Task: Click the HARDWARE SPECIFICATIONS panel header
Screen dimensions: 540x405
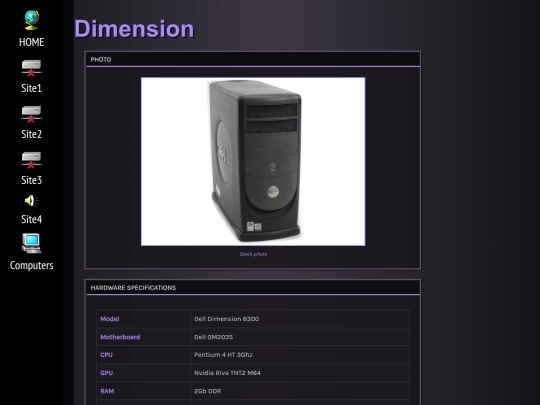Action: pos(253,288)
